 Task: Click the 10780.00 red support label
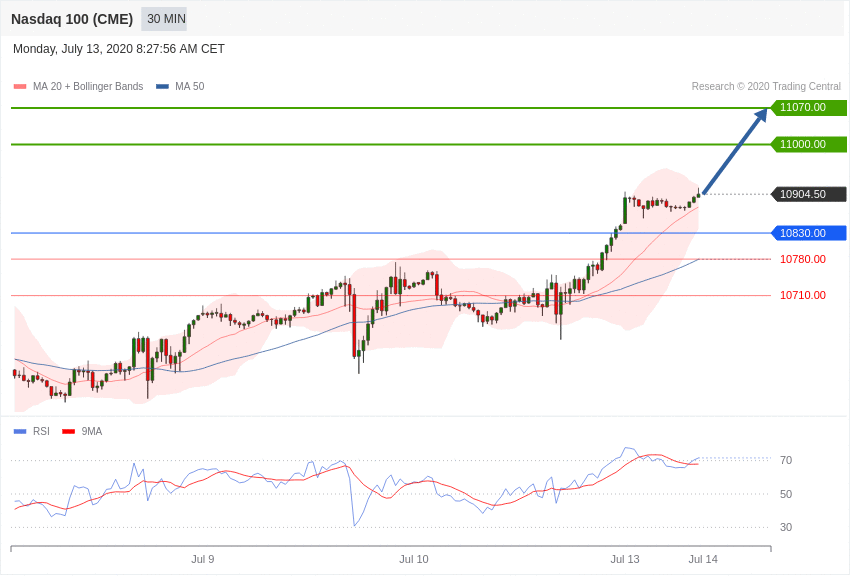[x=803, y=259]
